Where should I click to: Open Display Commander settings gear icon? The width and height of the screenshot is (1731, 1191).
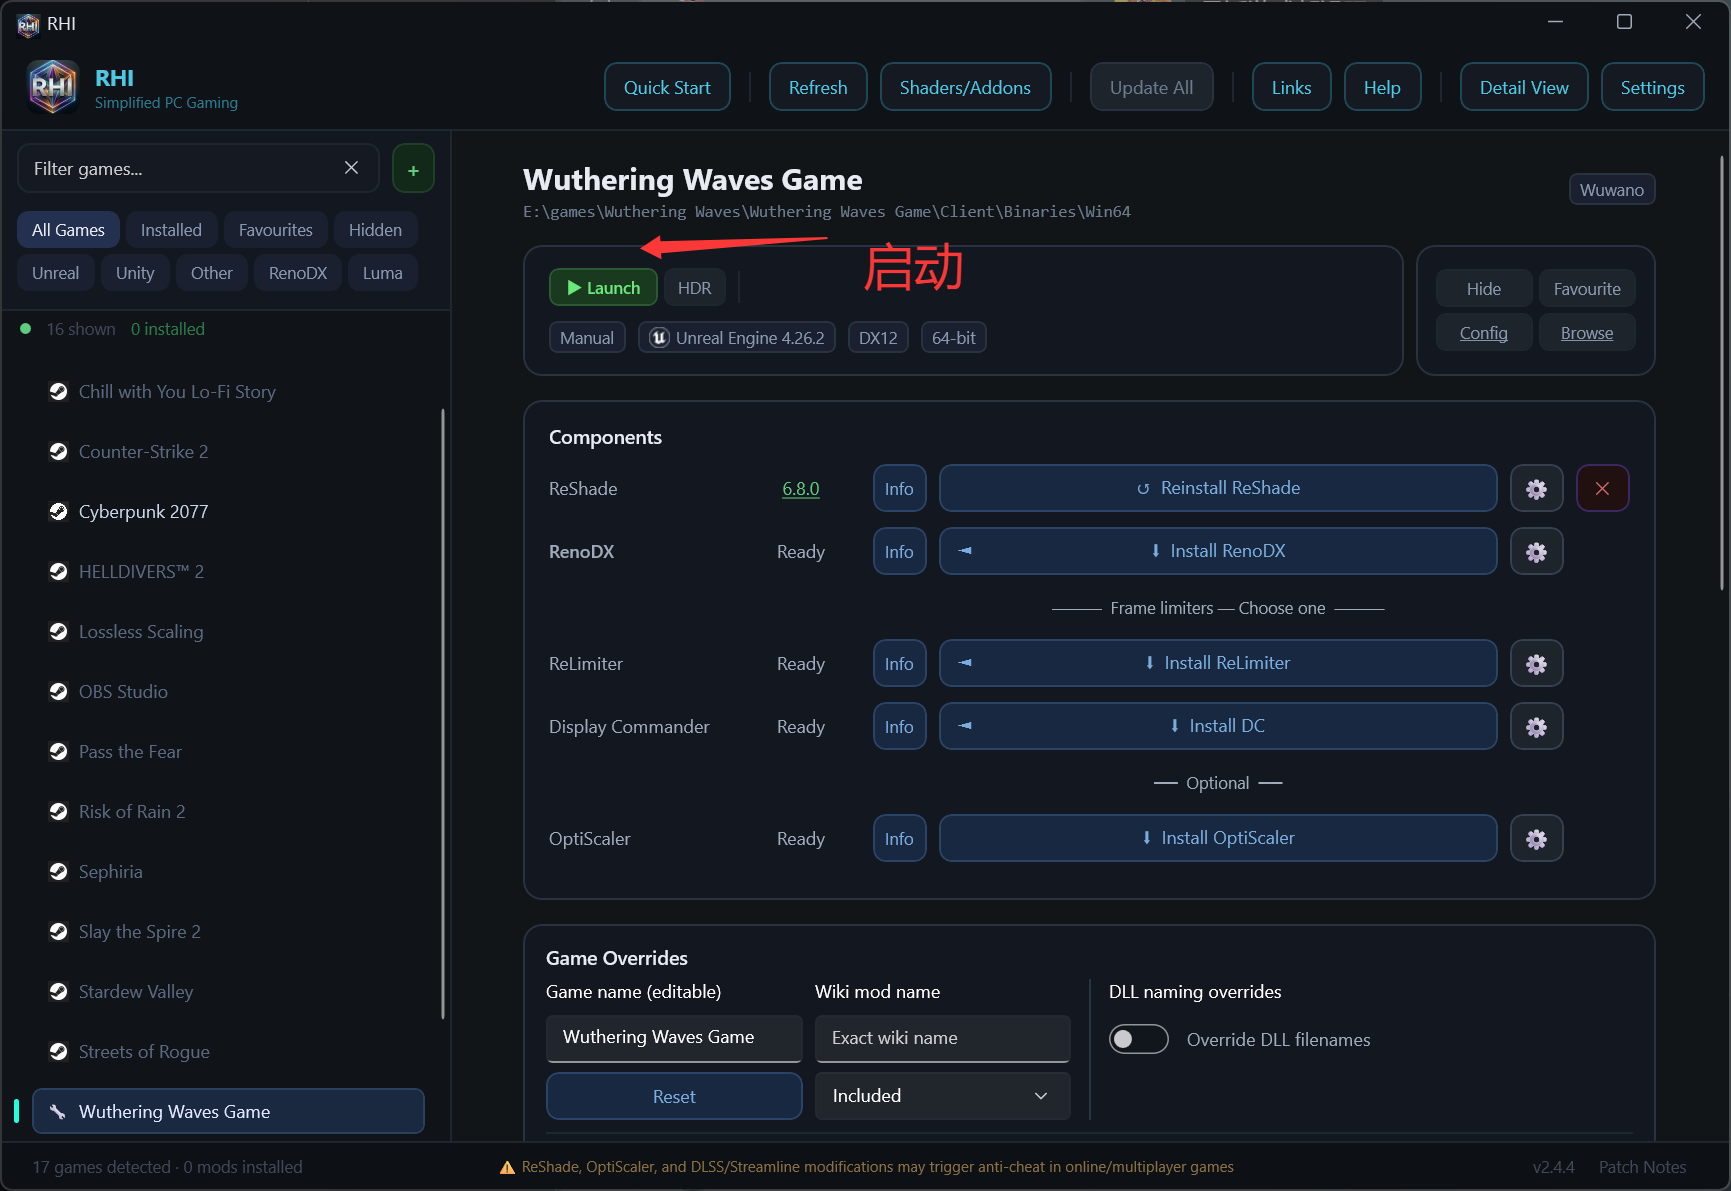1536,727
